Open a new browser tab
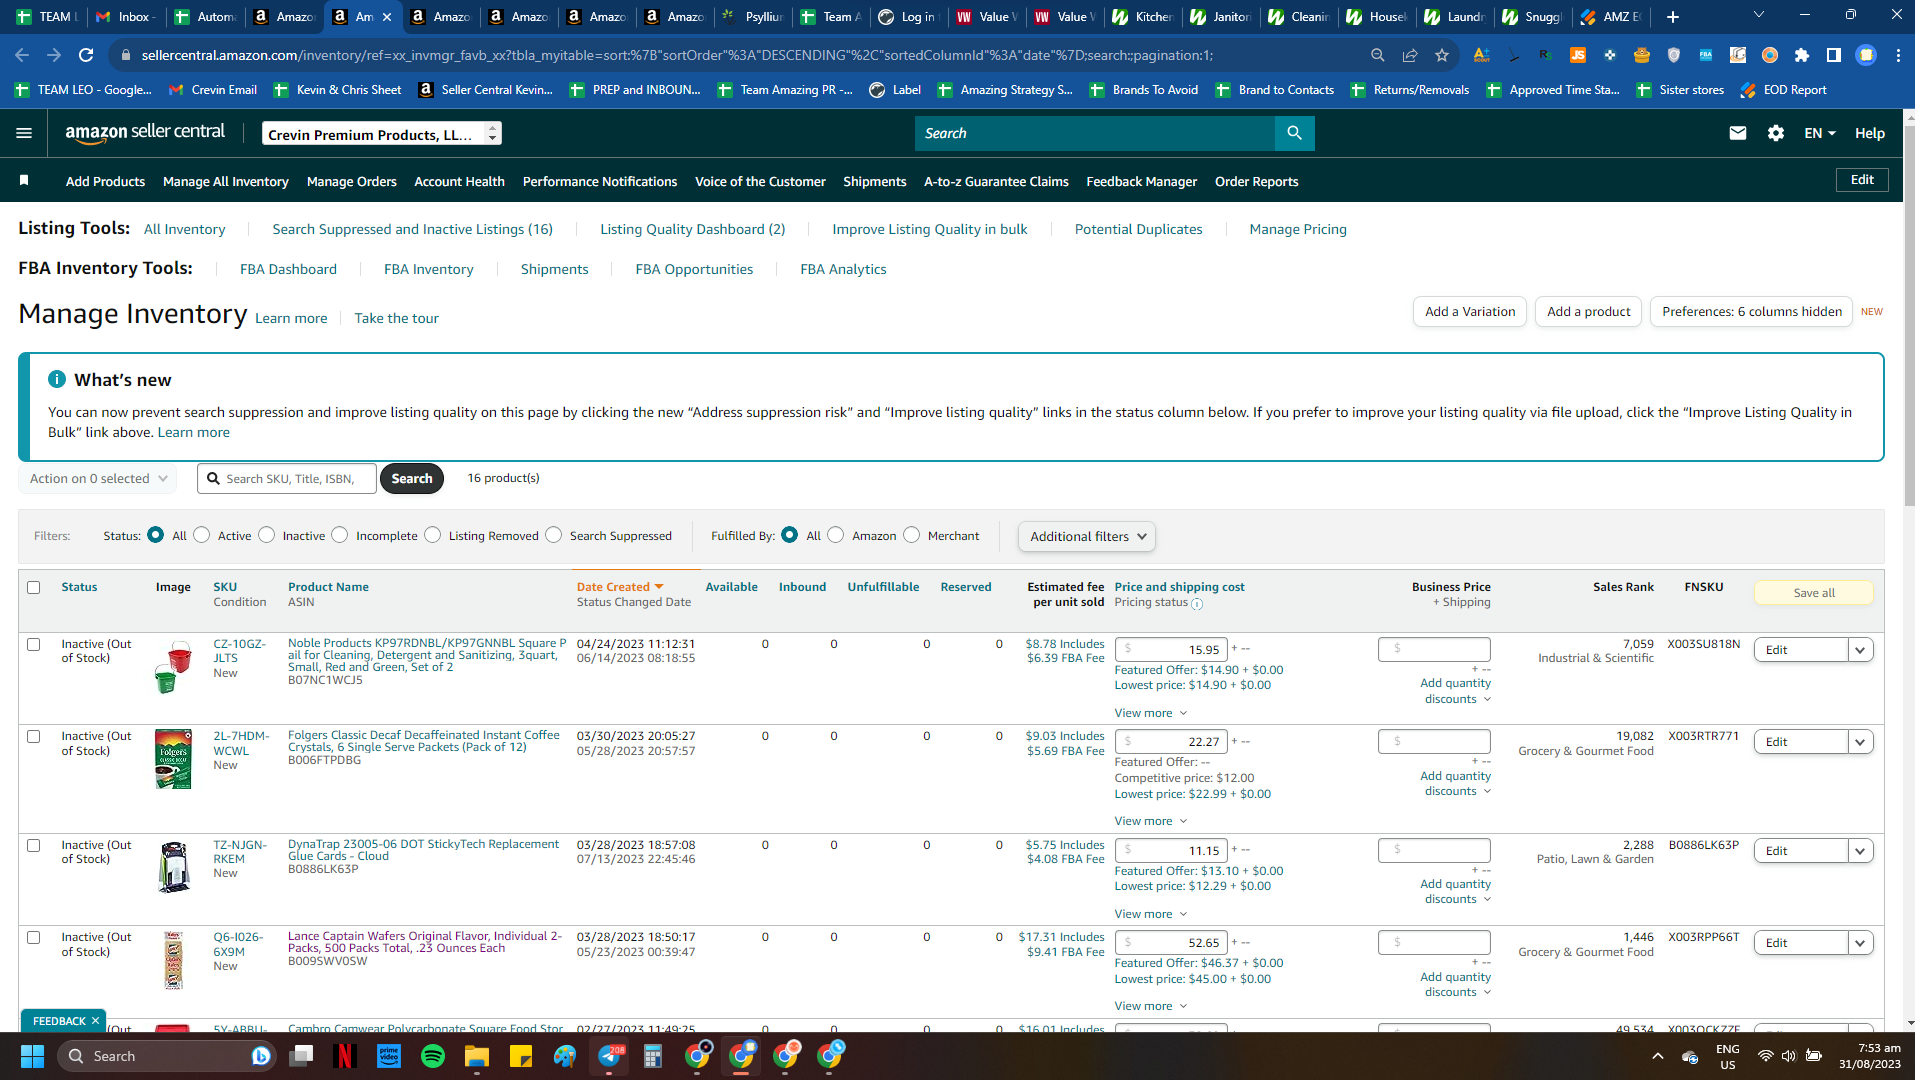The height and width of the screenshot is (1080, 1915). pos(1673,17)
